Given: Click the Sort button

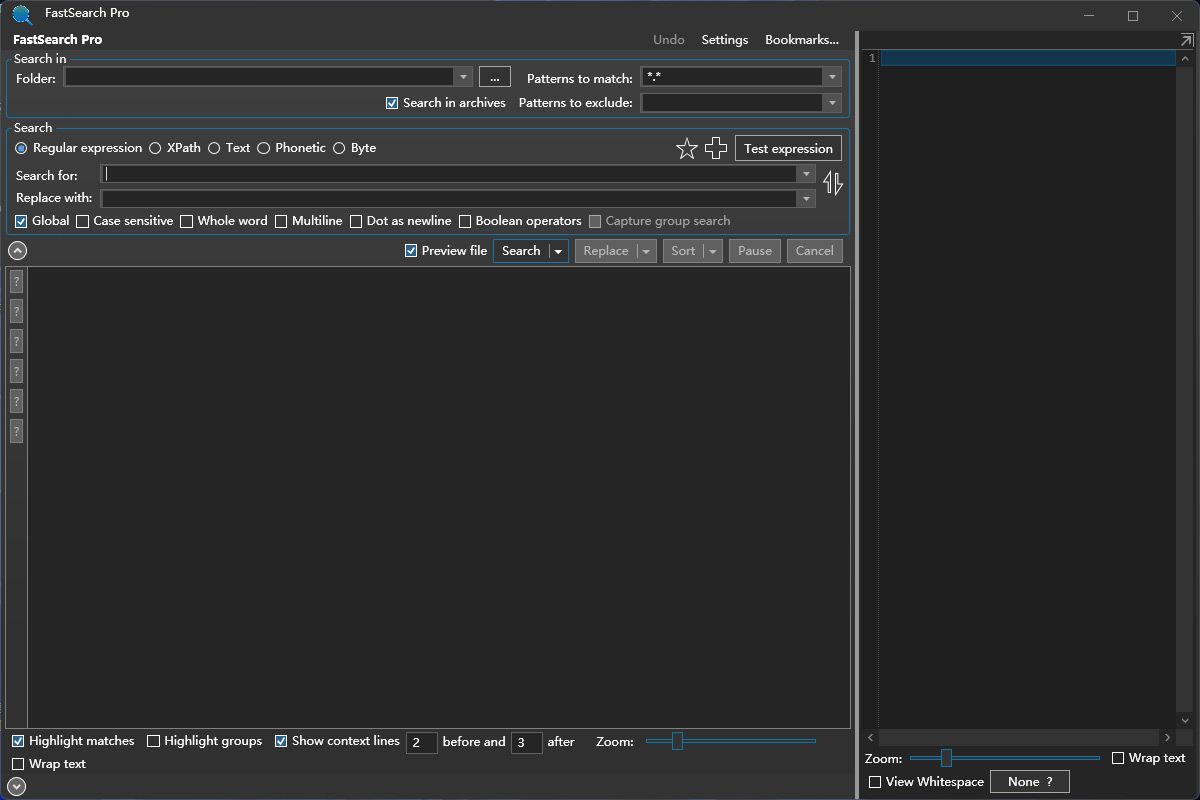Looking at the screenshot, I should point(683,251).
